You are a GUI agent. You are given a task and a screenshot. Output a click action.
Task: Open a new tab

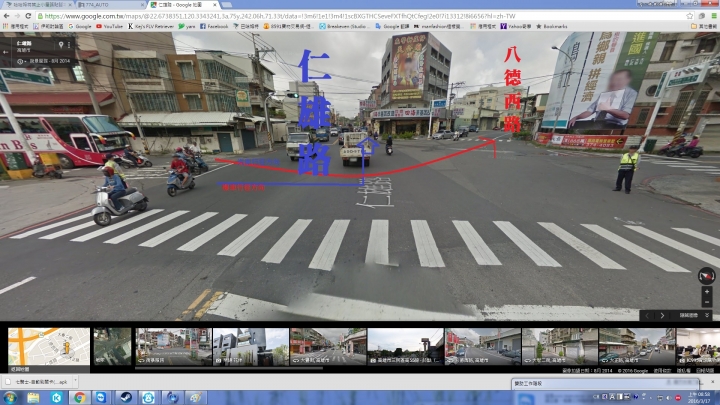coord(227,5)
